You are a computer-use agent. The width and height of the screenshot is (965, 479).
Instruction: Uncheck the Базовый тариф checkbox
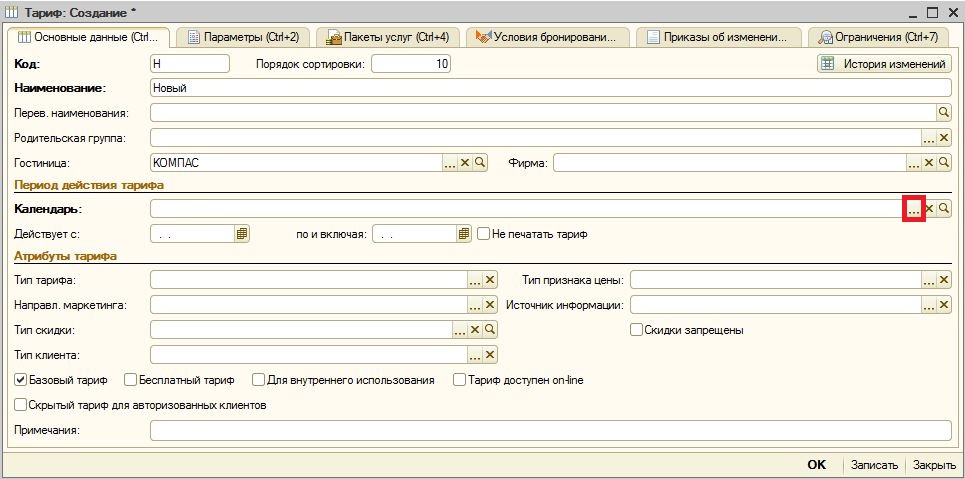[20, 380]
